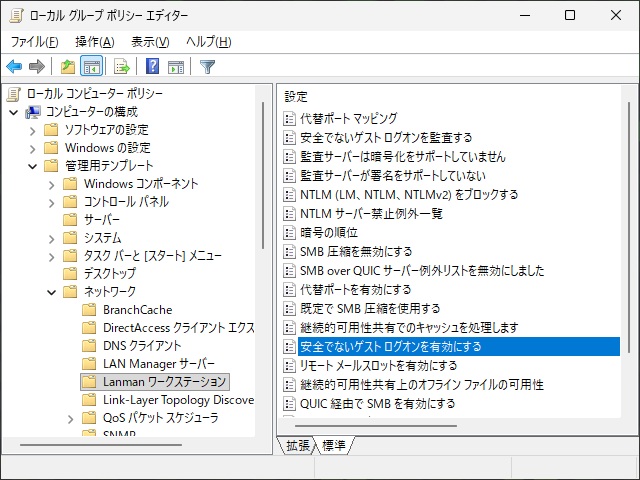This screenshot has height=480, width=640.
Task: Open the 表示(V) menu
Action: (150, 42)
